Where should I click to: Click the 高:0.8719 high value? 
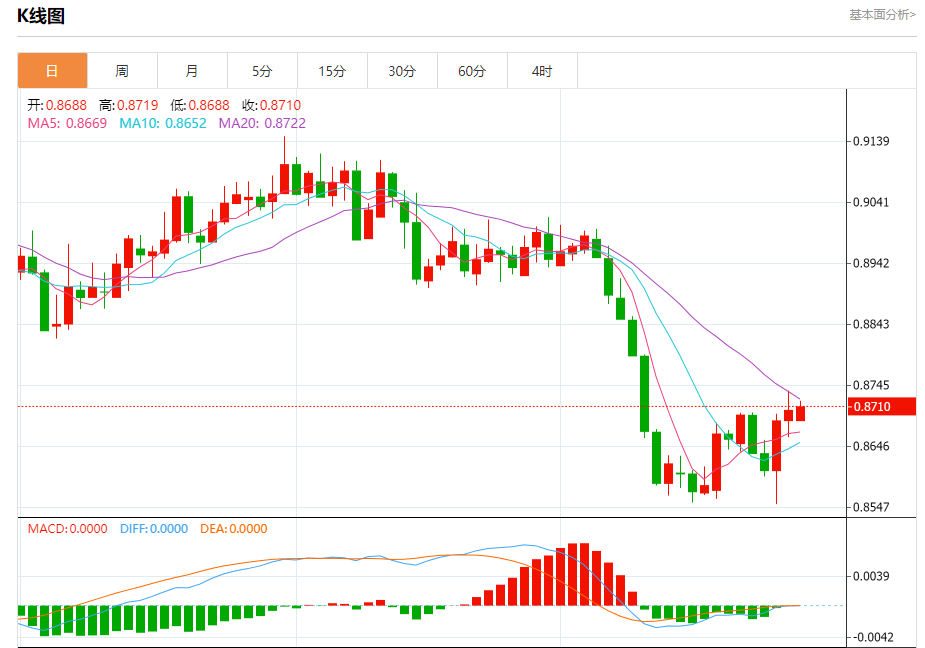tap(129, 105)
